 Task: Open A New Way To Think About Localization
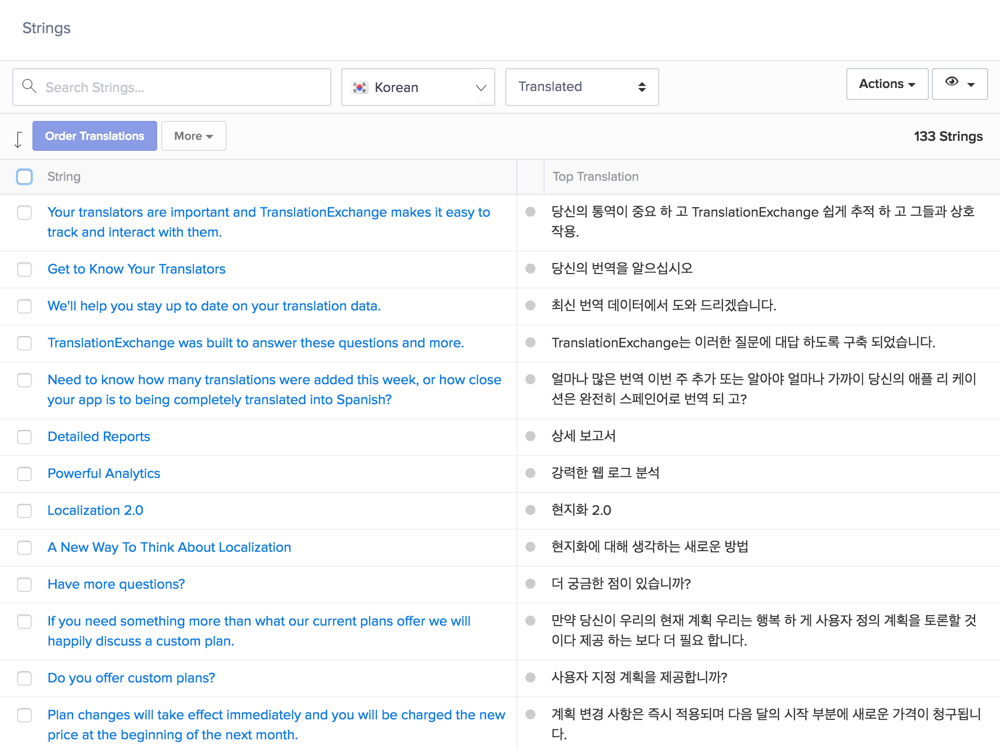pyautogui.click(x=169, y=547)
